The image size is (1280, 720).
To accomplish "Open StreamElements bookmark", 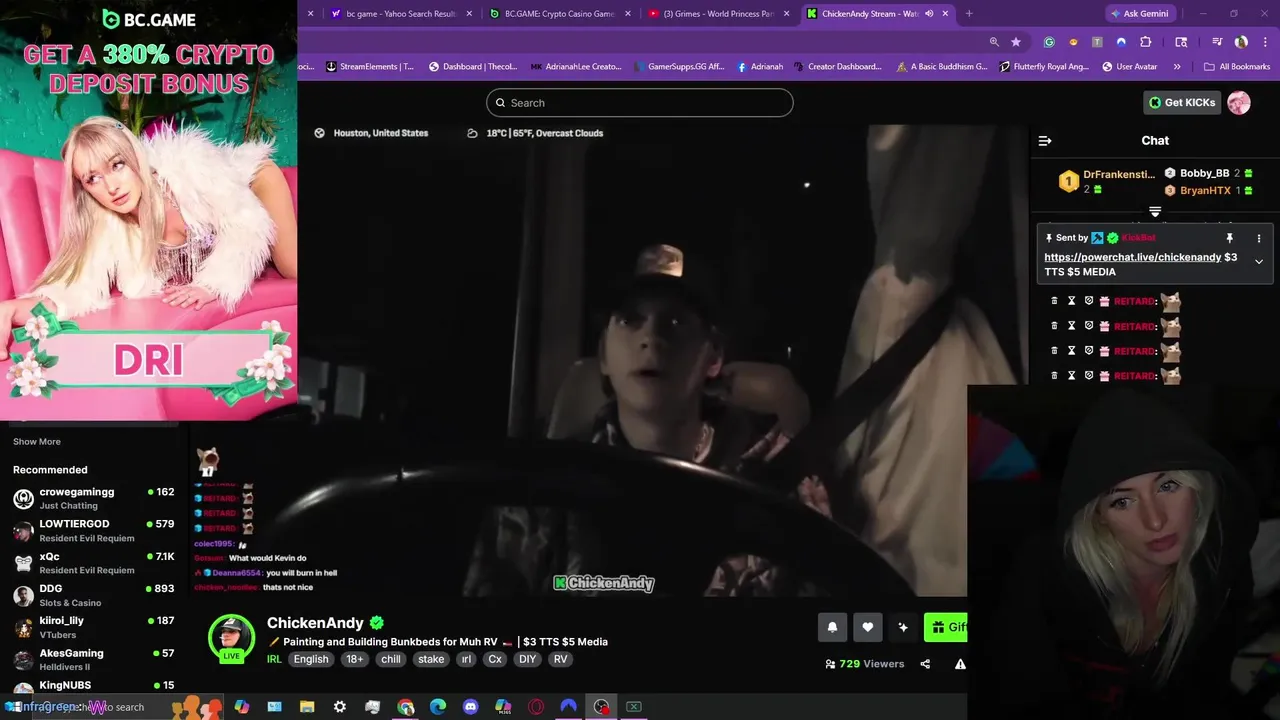I will point(369,67).
